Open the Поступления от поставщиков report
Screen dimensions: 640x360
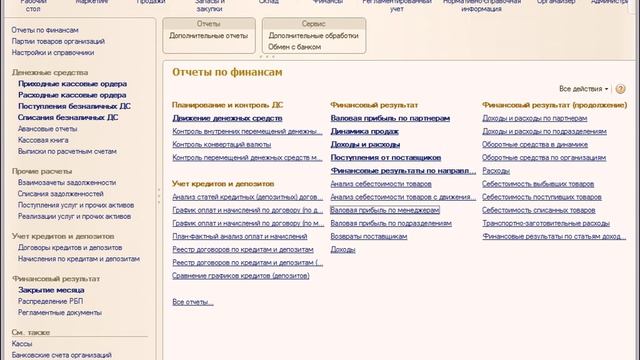coord(385,157)
